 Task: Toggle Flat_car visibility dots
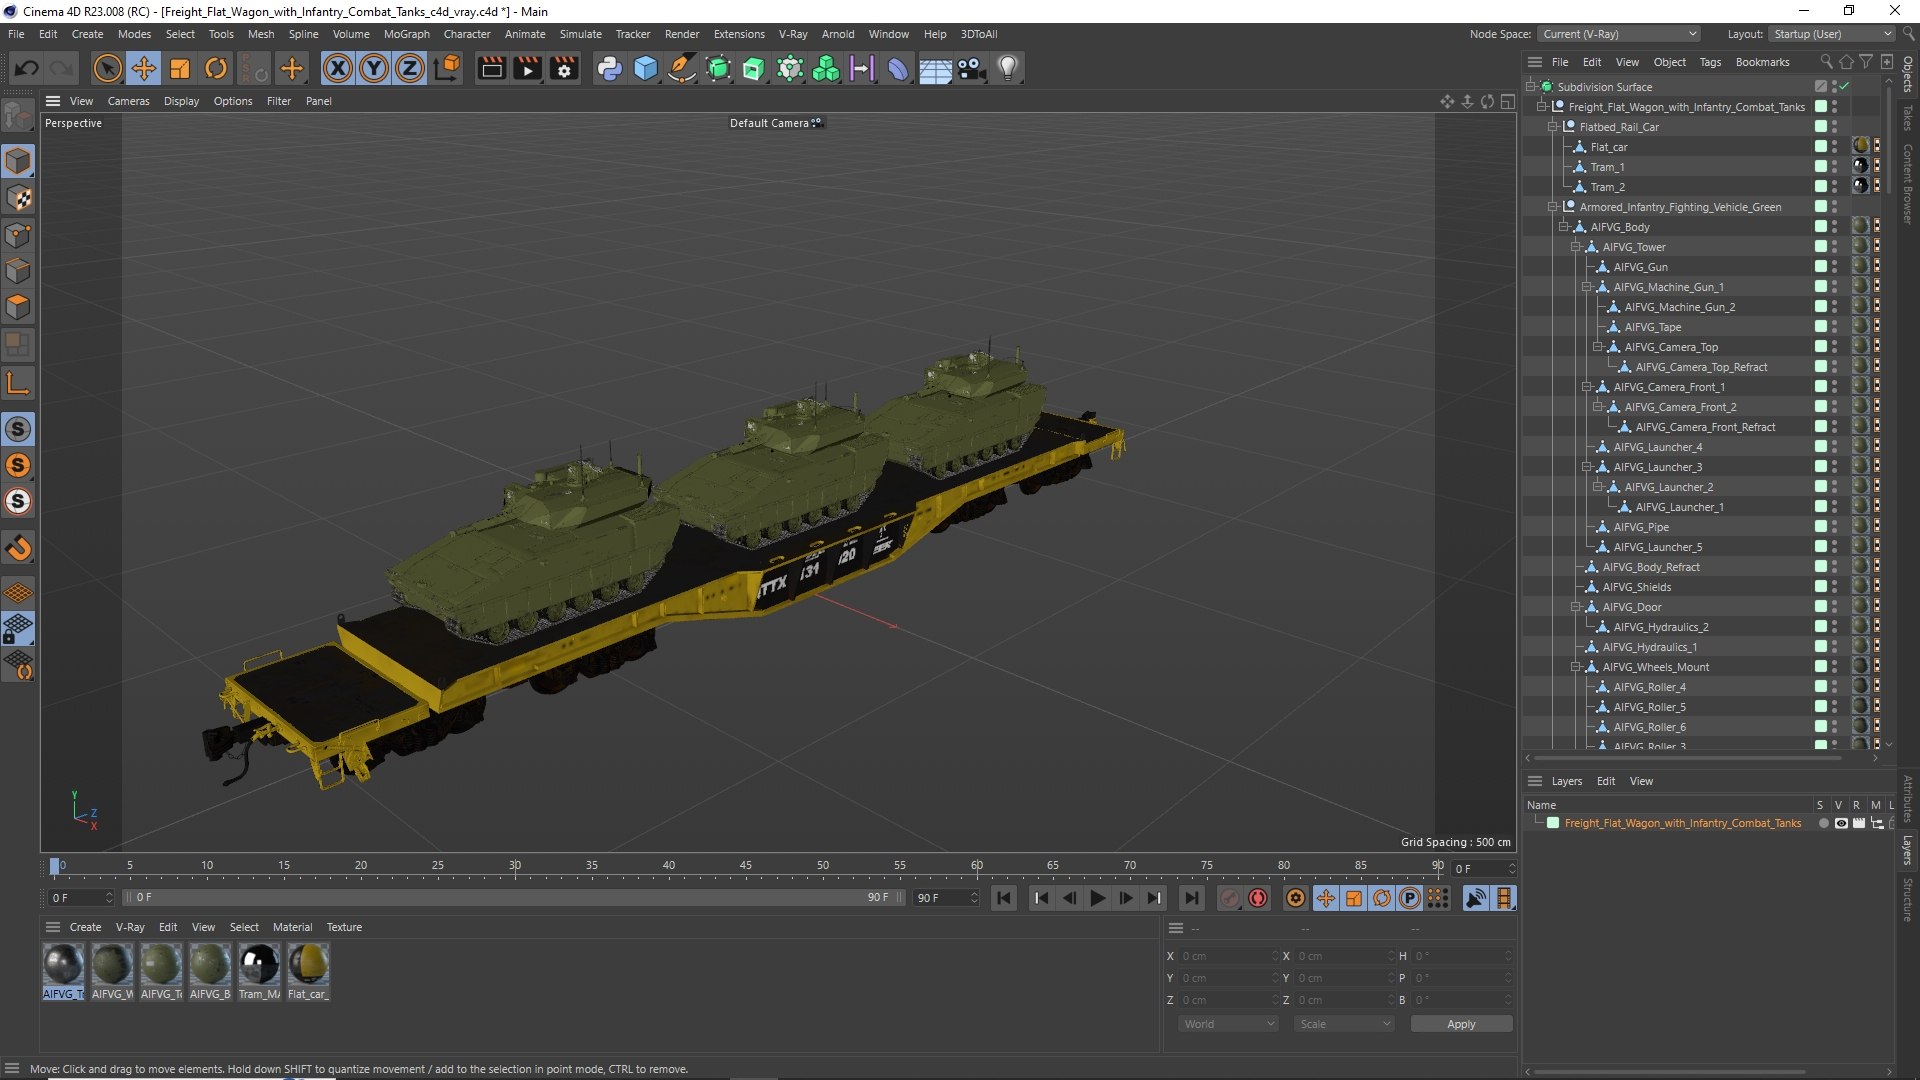click(1834, 147)
